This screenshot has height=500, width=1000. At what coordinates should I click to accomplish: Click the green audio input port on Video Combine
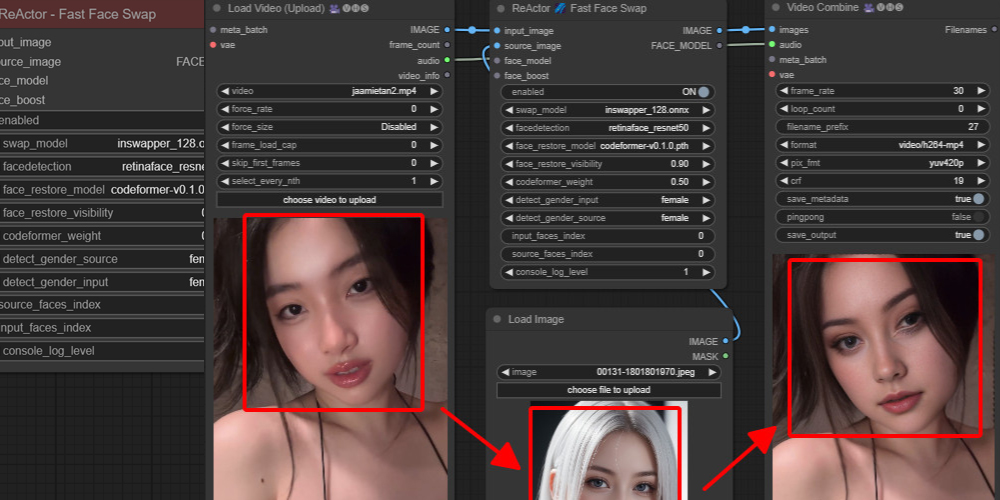coord(772,45)
